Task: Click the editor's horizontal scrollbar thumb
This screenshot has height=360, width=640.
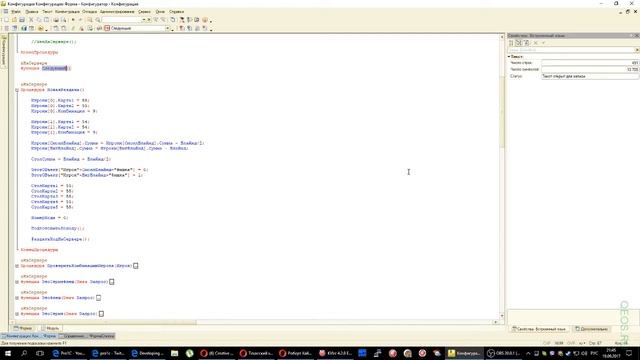Action: click(106, 322)
